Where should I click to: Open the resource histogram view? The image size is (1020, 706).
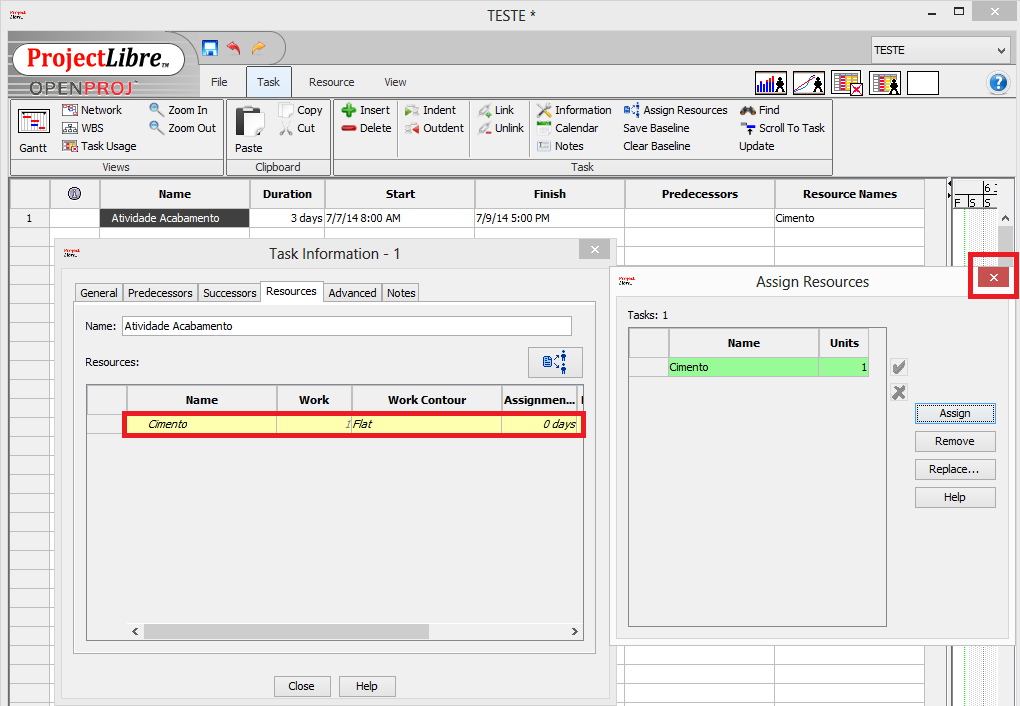point(769,83)
